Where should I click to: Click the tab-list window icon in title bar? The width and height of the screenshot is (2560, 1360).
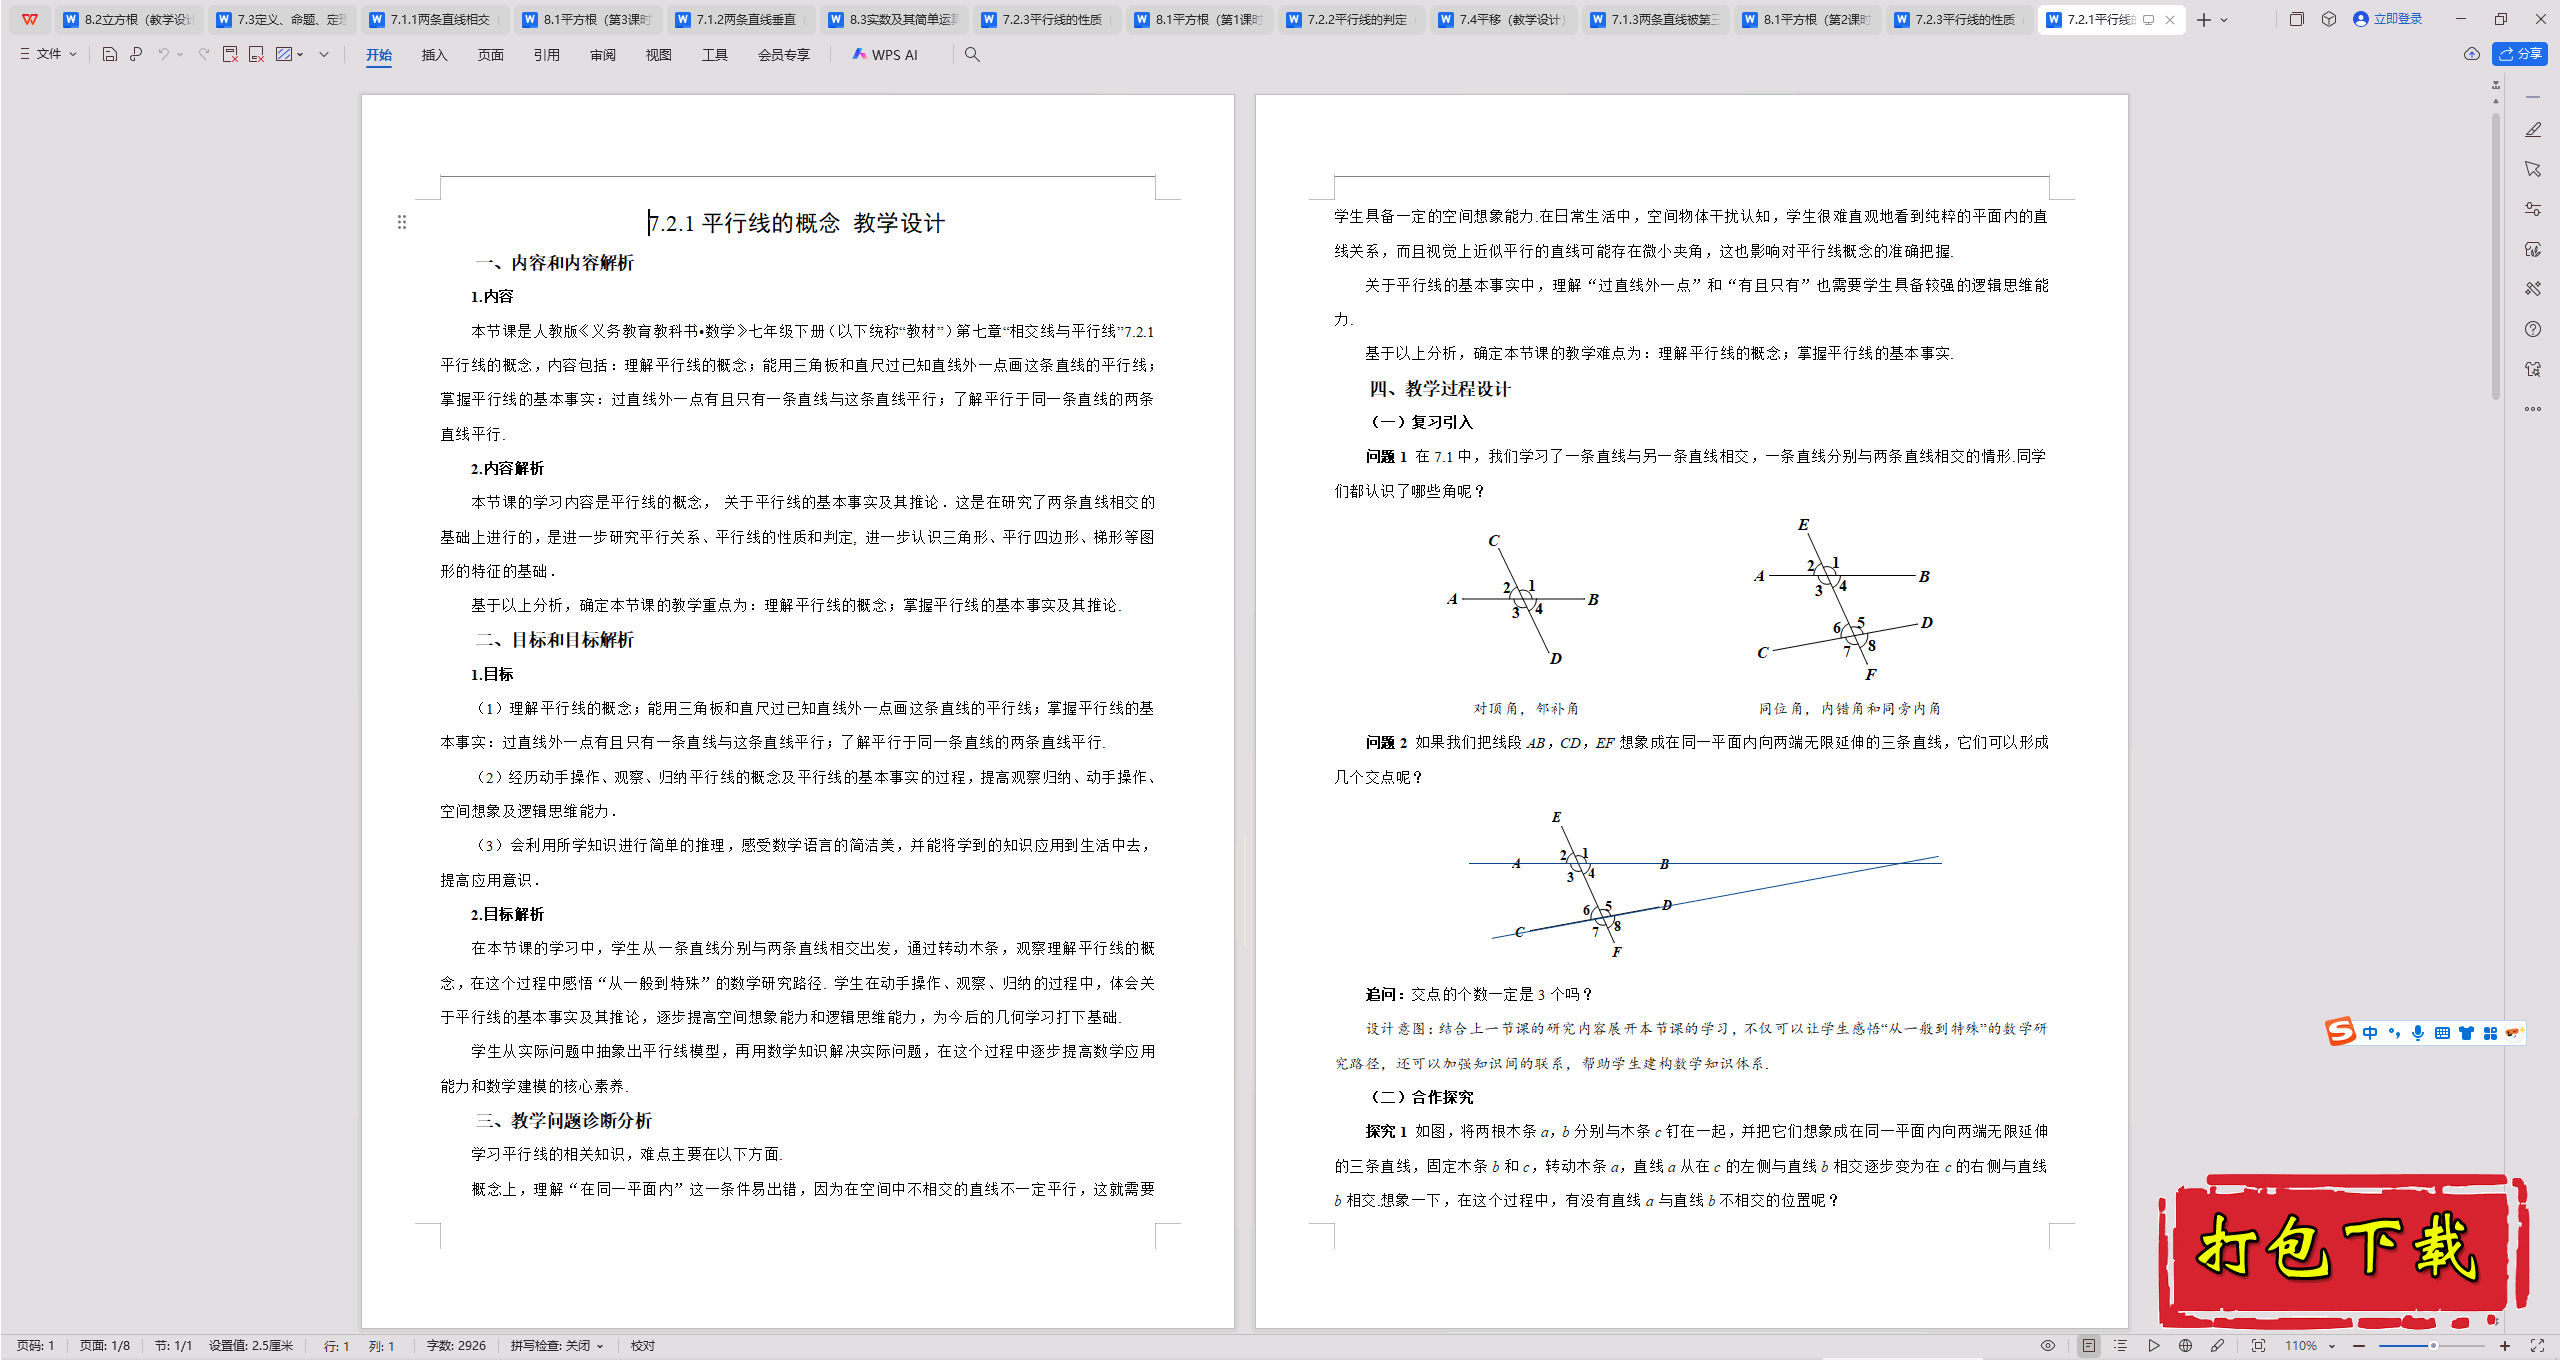[2297, 19]
